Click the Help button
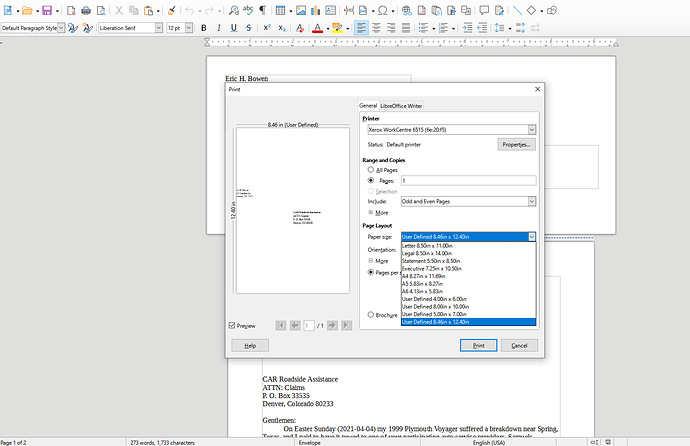The image size is (690, 446). click(x=250, y=346)
